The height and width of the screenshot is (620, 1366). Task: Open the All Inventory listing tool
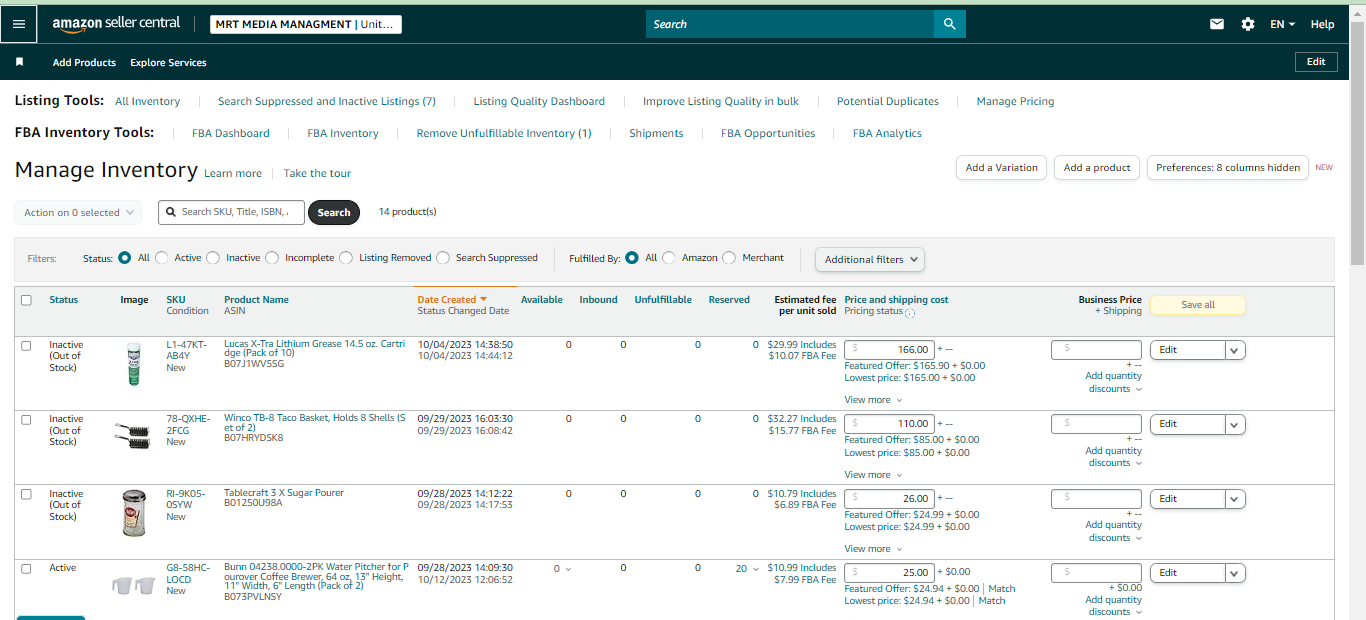pos(147,101)
